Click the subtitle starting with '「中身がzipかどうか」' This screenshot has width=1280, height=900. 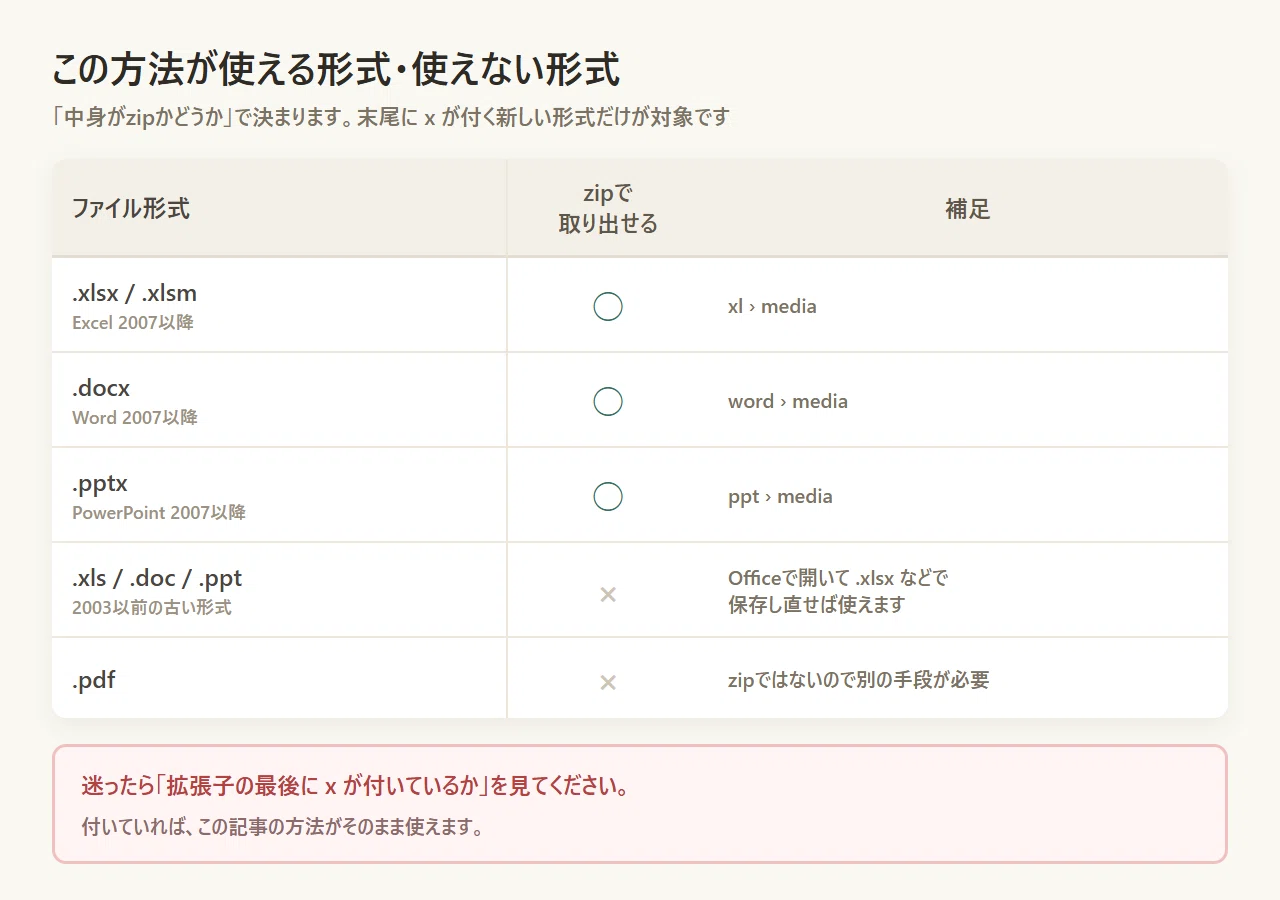[x=391, y=117]
